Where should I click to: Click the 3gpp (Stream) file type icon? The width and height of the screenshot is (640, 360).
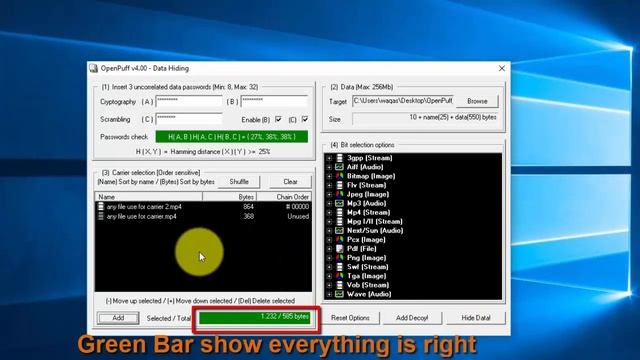(339, 158)
